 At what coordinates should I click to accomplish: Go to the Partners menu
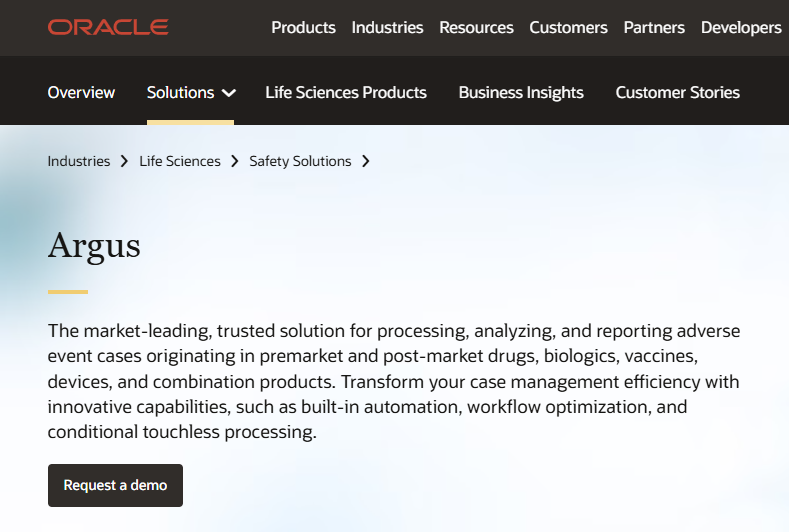[654, 27]
